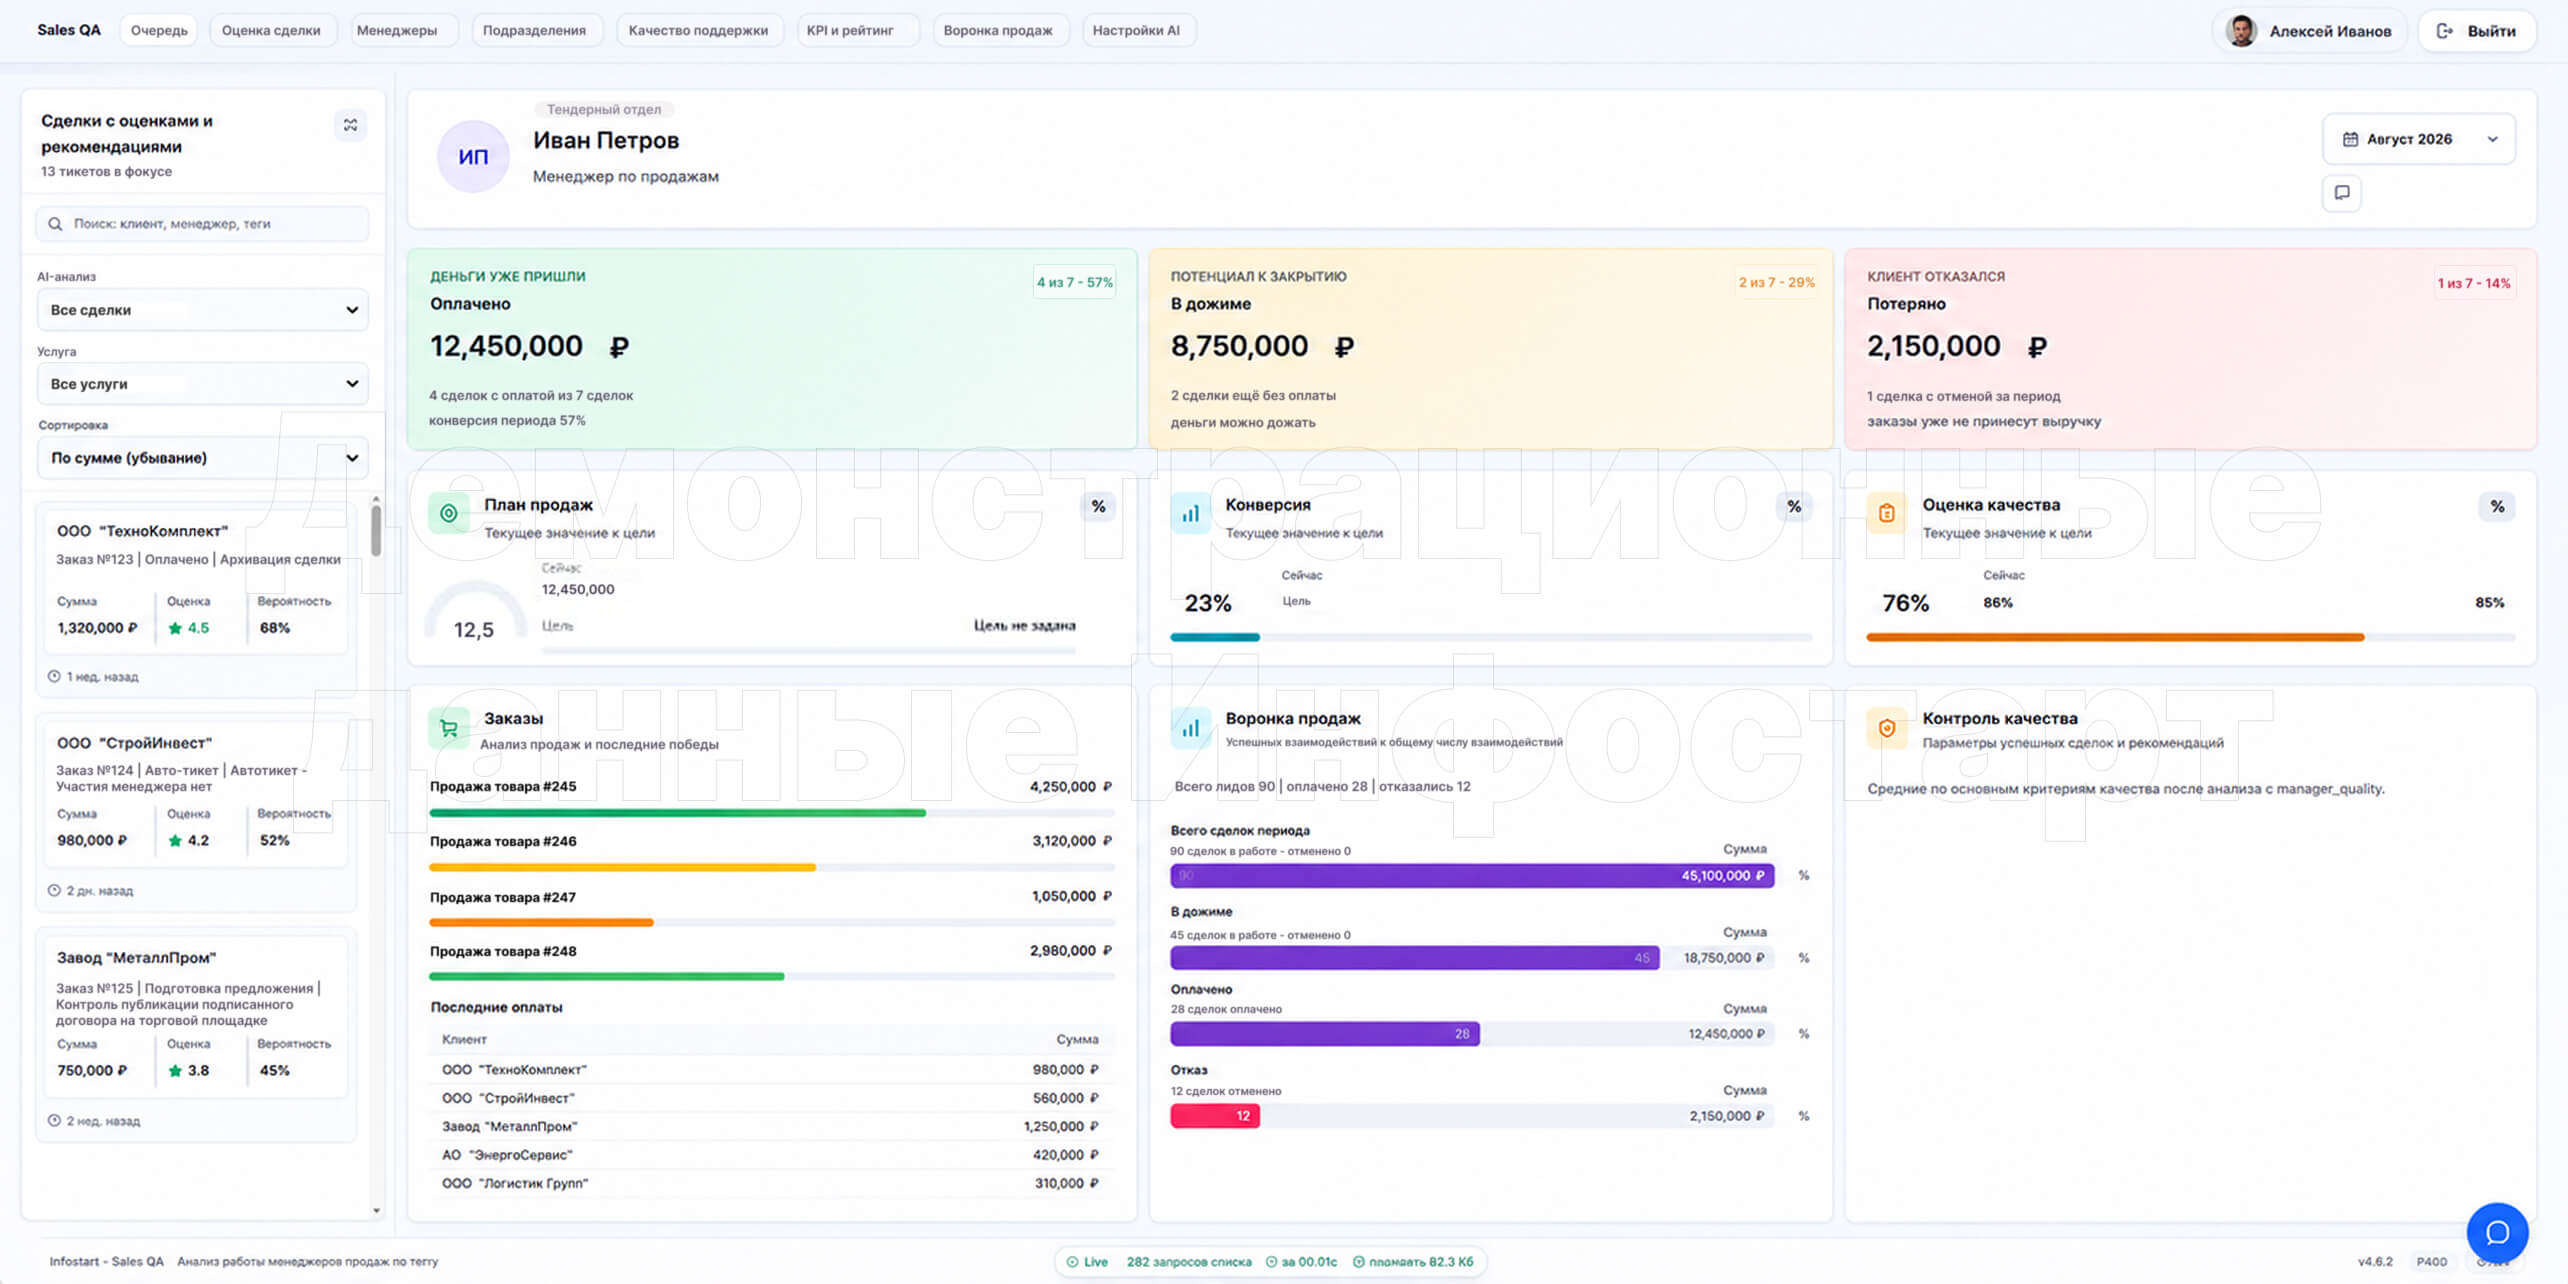Viewport: 2568px width, 1284px height.
Task: Click the expand icon in deals panel header
Action: (x=350, y=125)
